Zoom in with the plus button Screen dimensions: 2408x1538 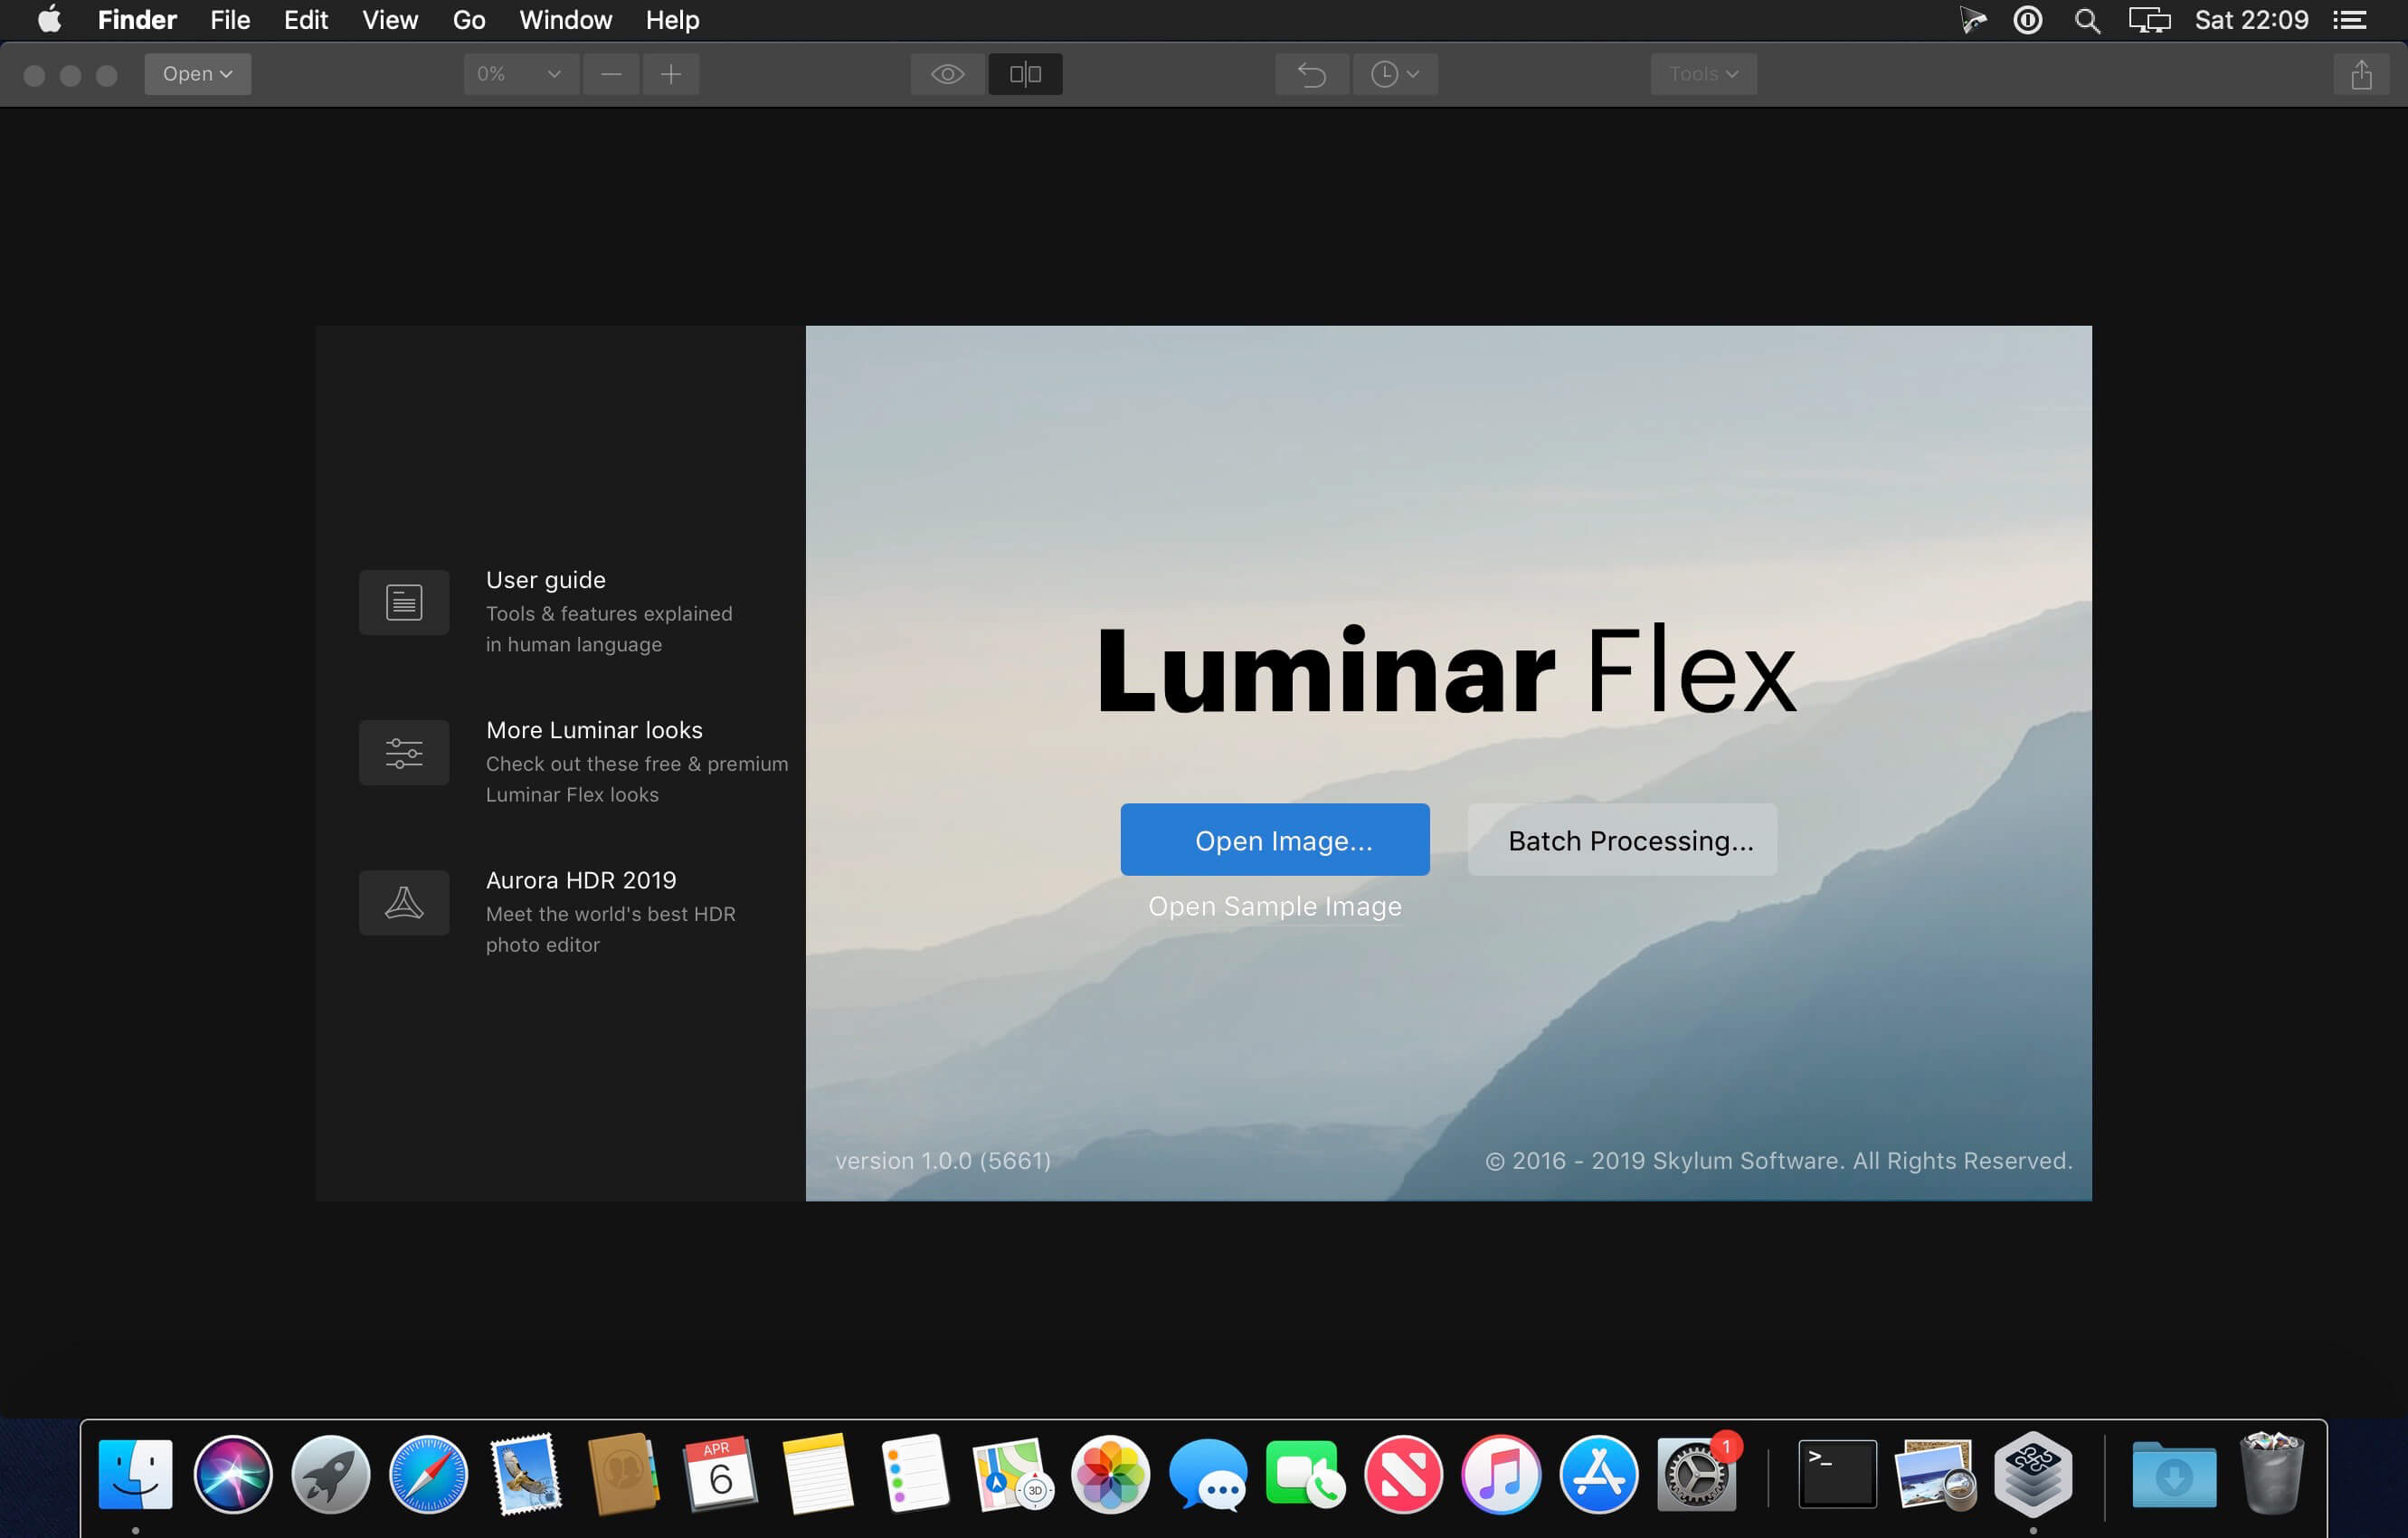671,74
